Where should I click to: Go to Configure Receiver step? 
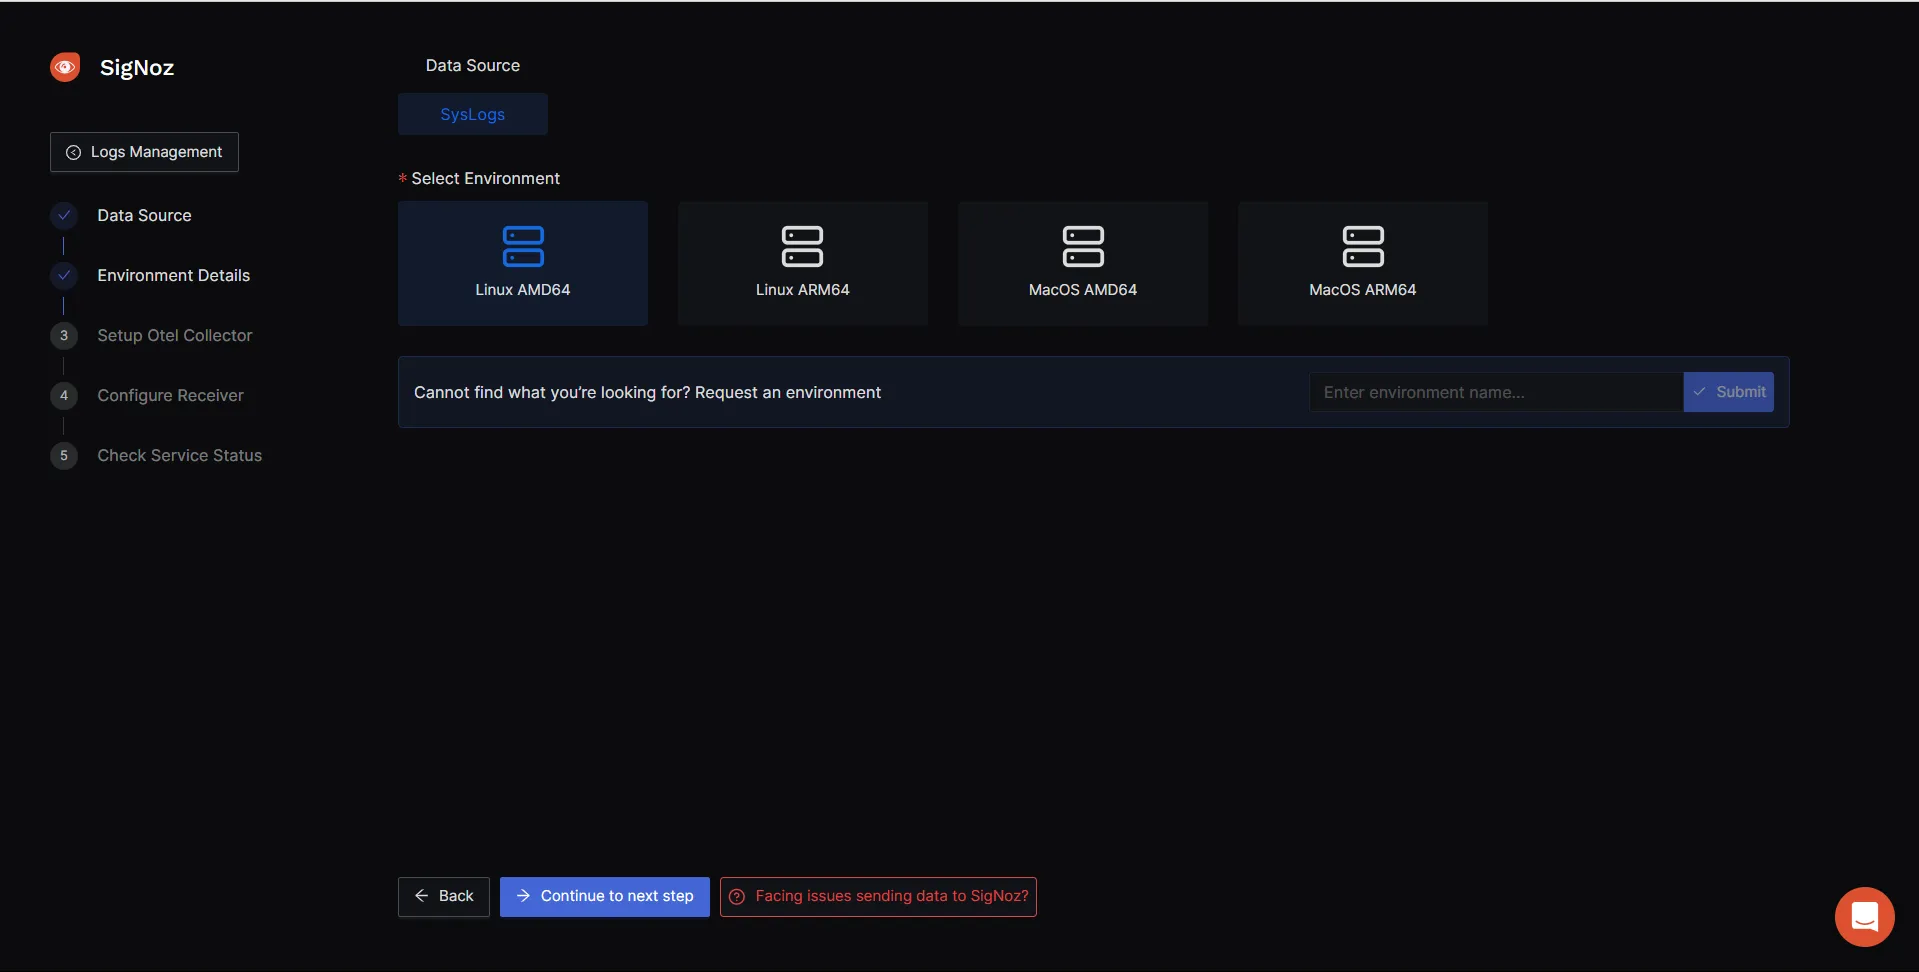click(x=170, y=395)
